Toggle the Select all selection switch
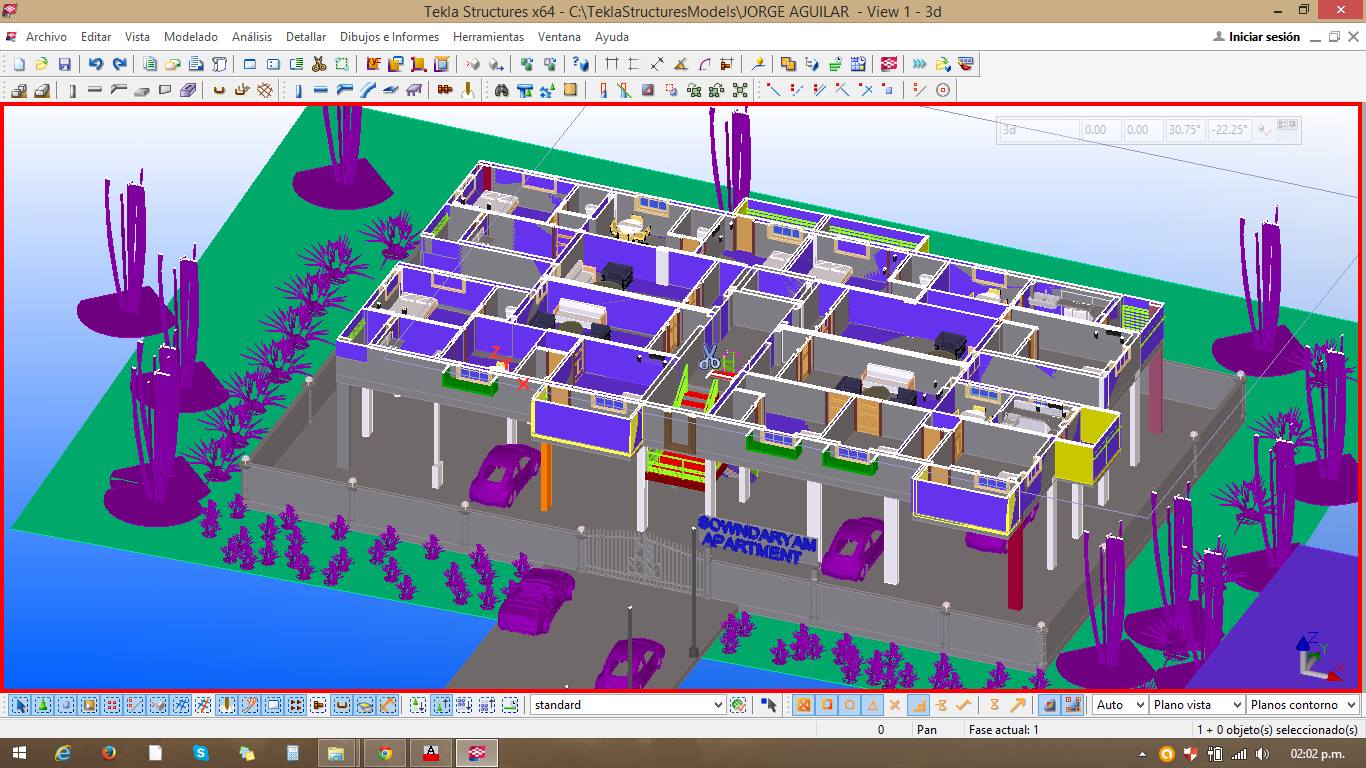Screen dimensions: 1366x768 coord(19,705)
